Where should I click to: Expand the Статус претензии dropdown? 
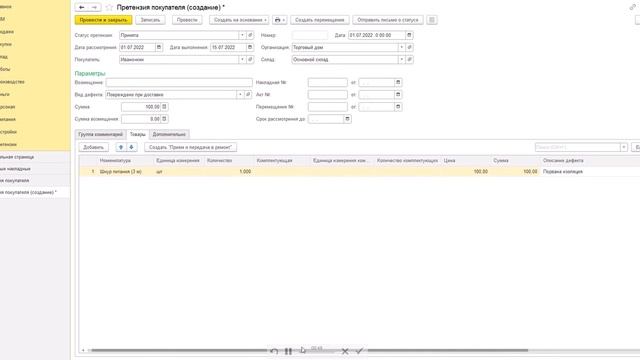242,35
